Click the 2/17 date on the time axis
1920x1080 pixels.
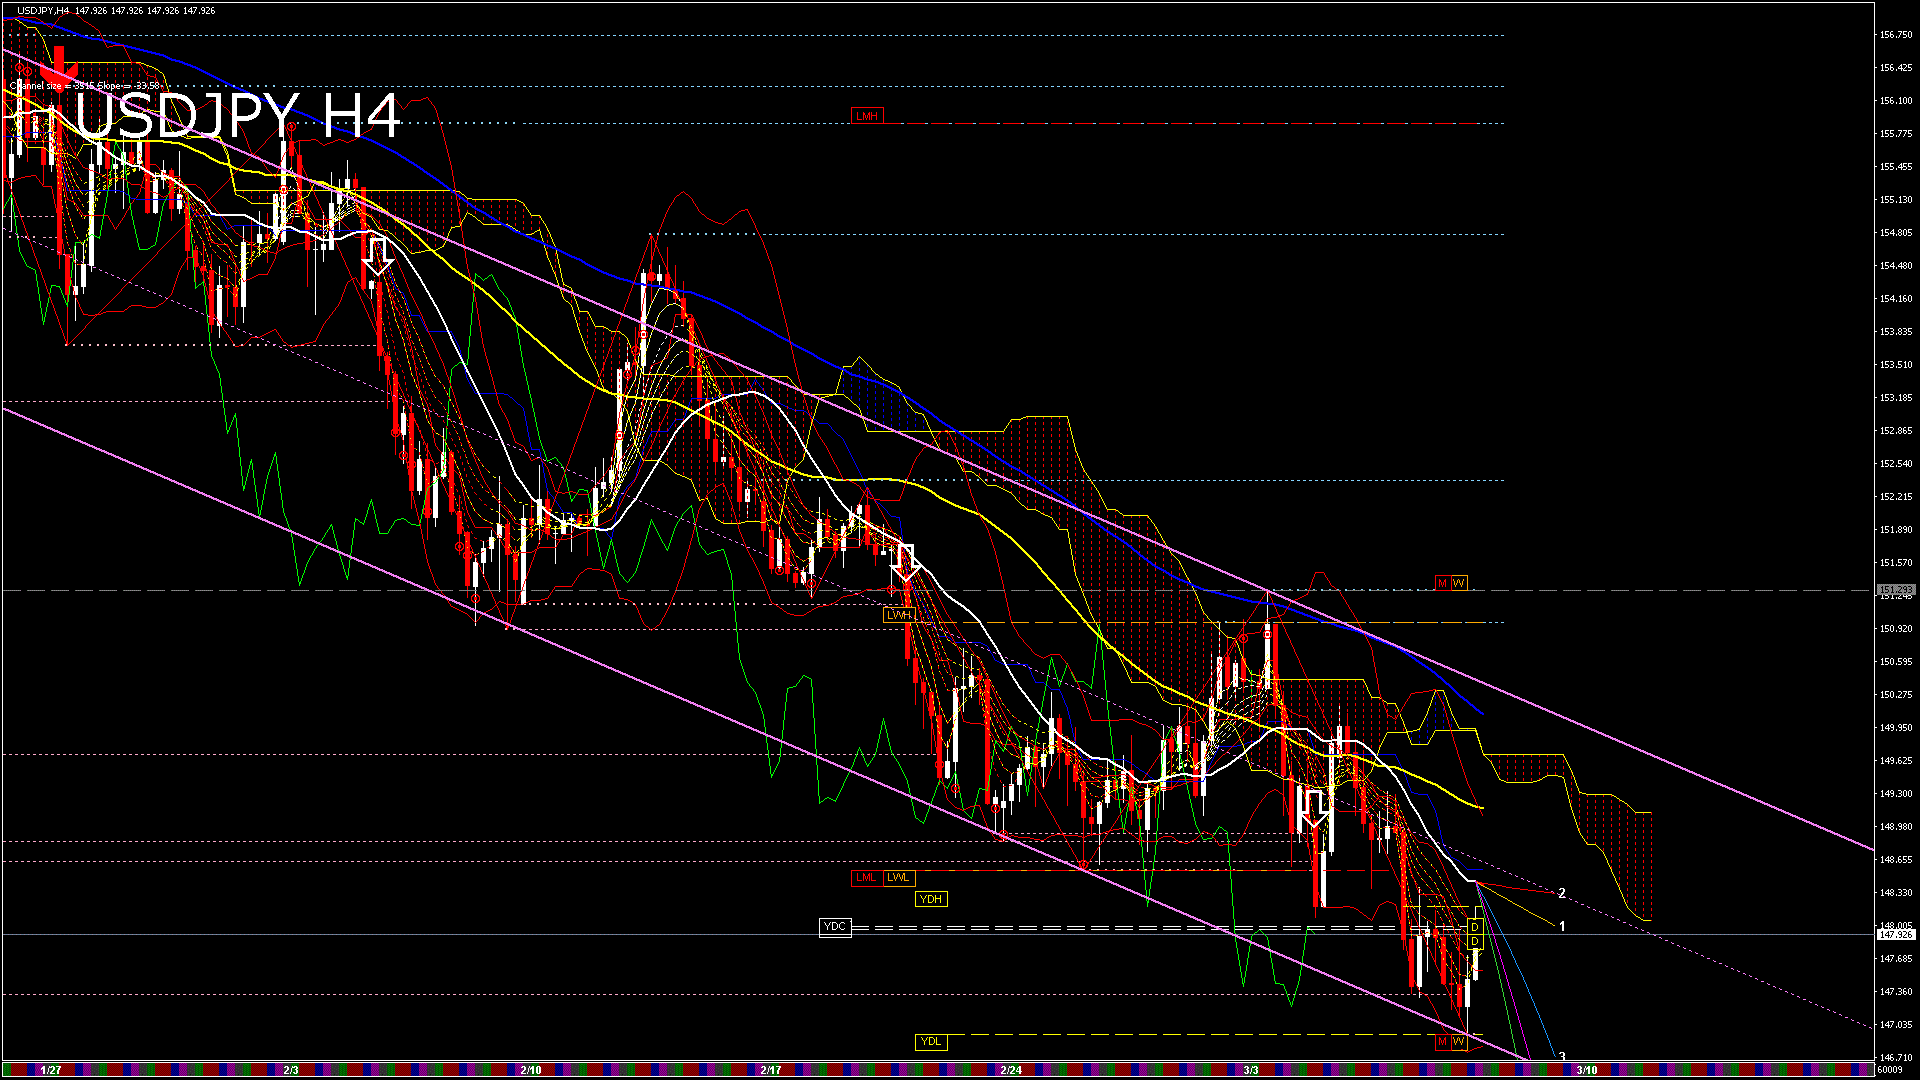[770, 1070]
